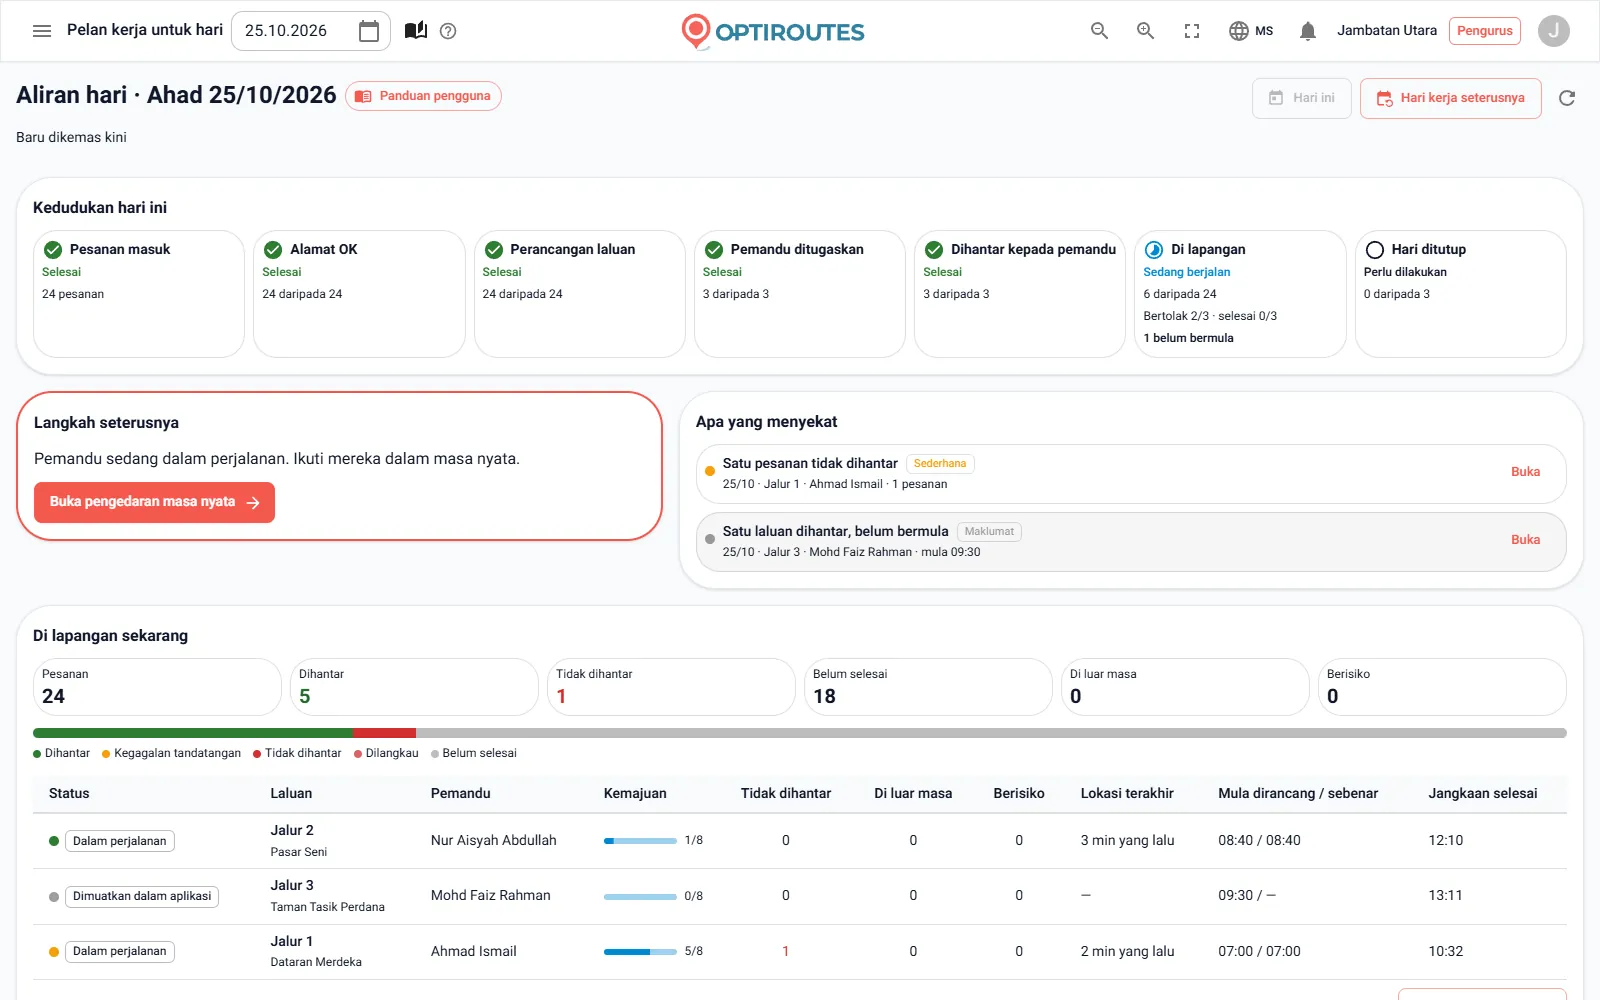Click driver name Mohd Faiz Rahman
The width and height of the screenshot is (1600, 1000).
tap(491, 896)
